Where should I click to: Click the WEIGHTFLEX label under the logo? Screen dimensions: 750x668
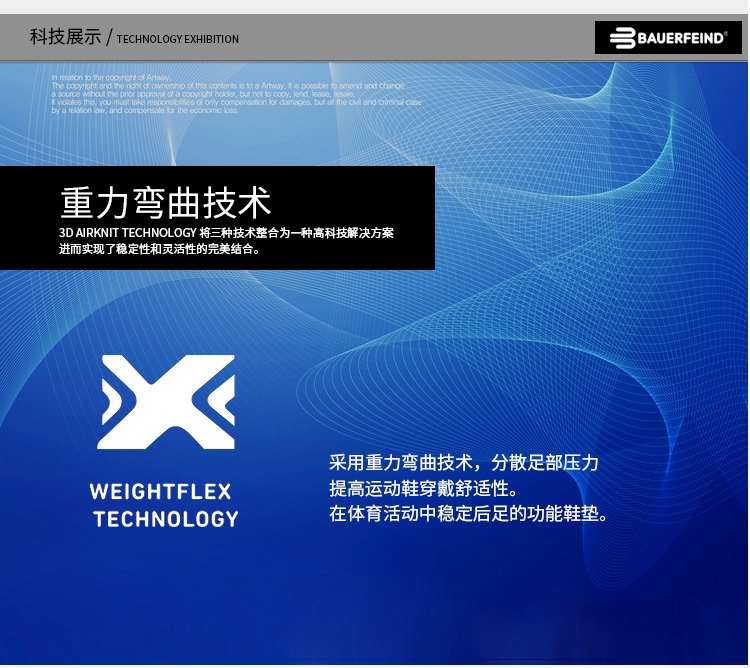coord(160,491)
